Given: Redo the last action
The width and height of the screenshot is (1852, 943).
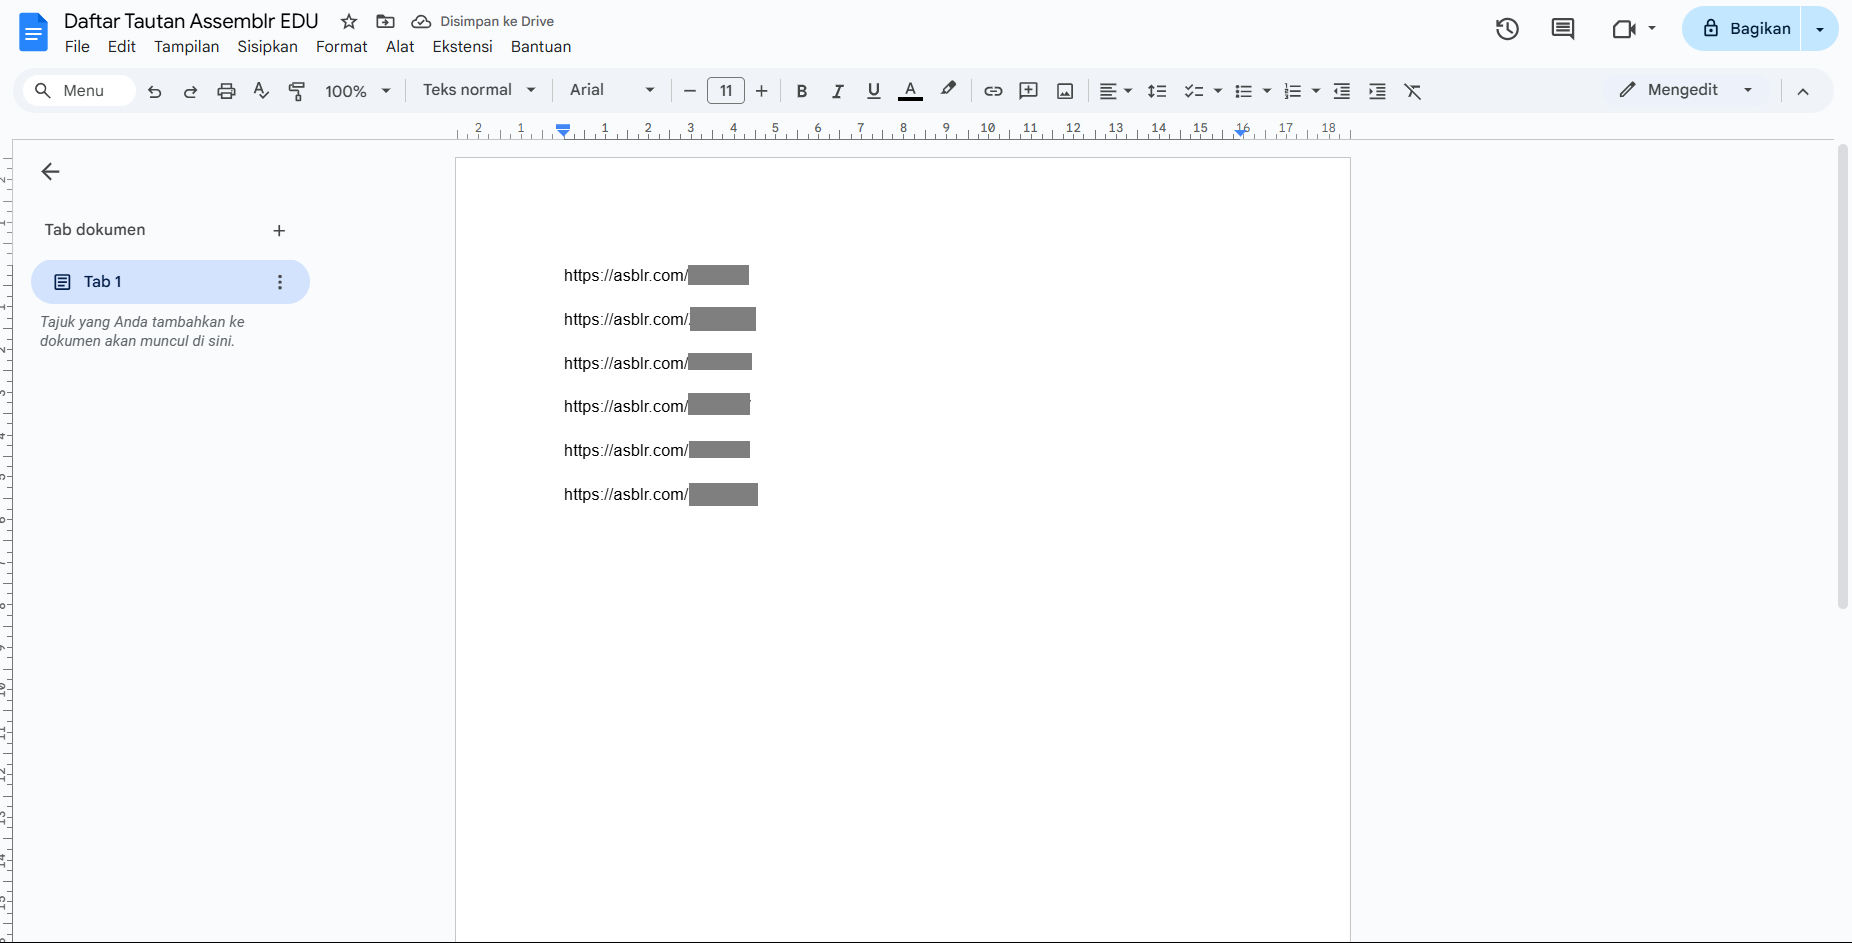Looking at the screenshot, I should [x=190, y=91].
